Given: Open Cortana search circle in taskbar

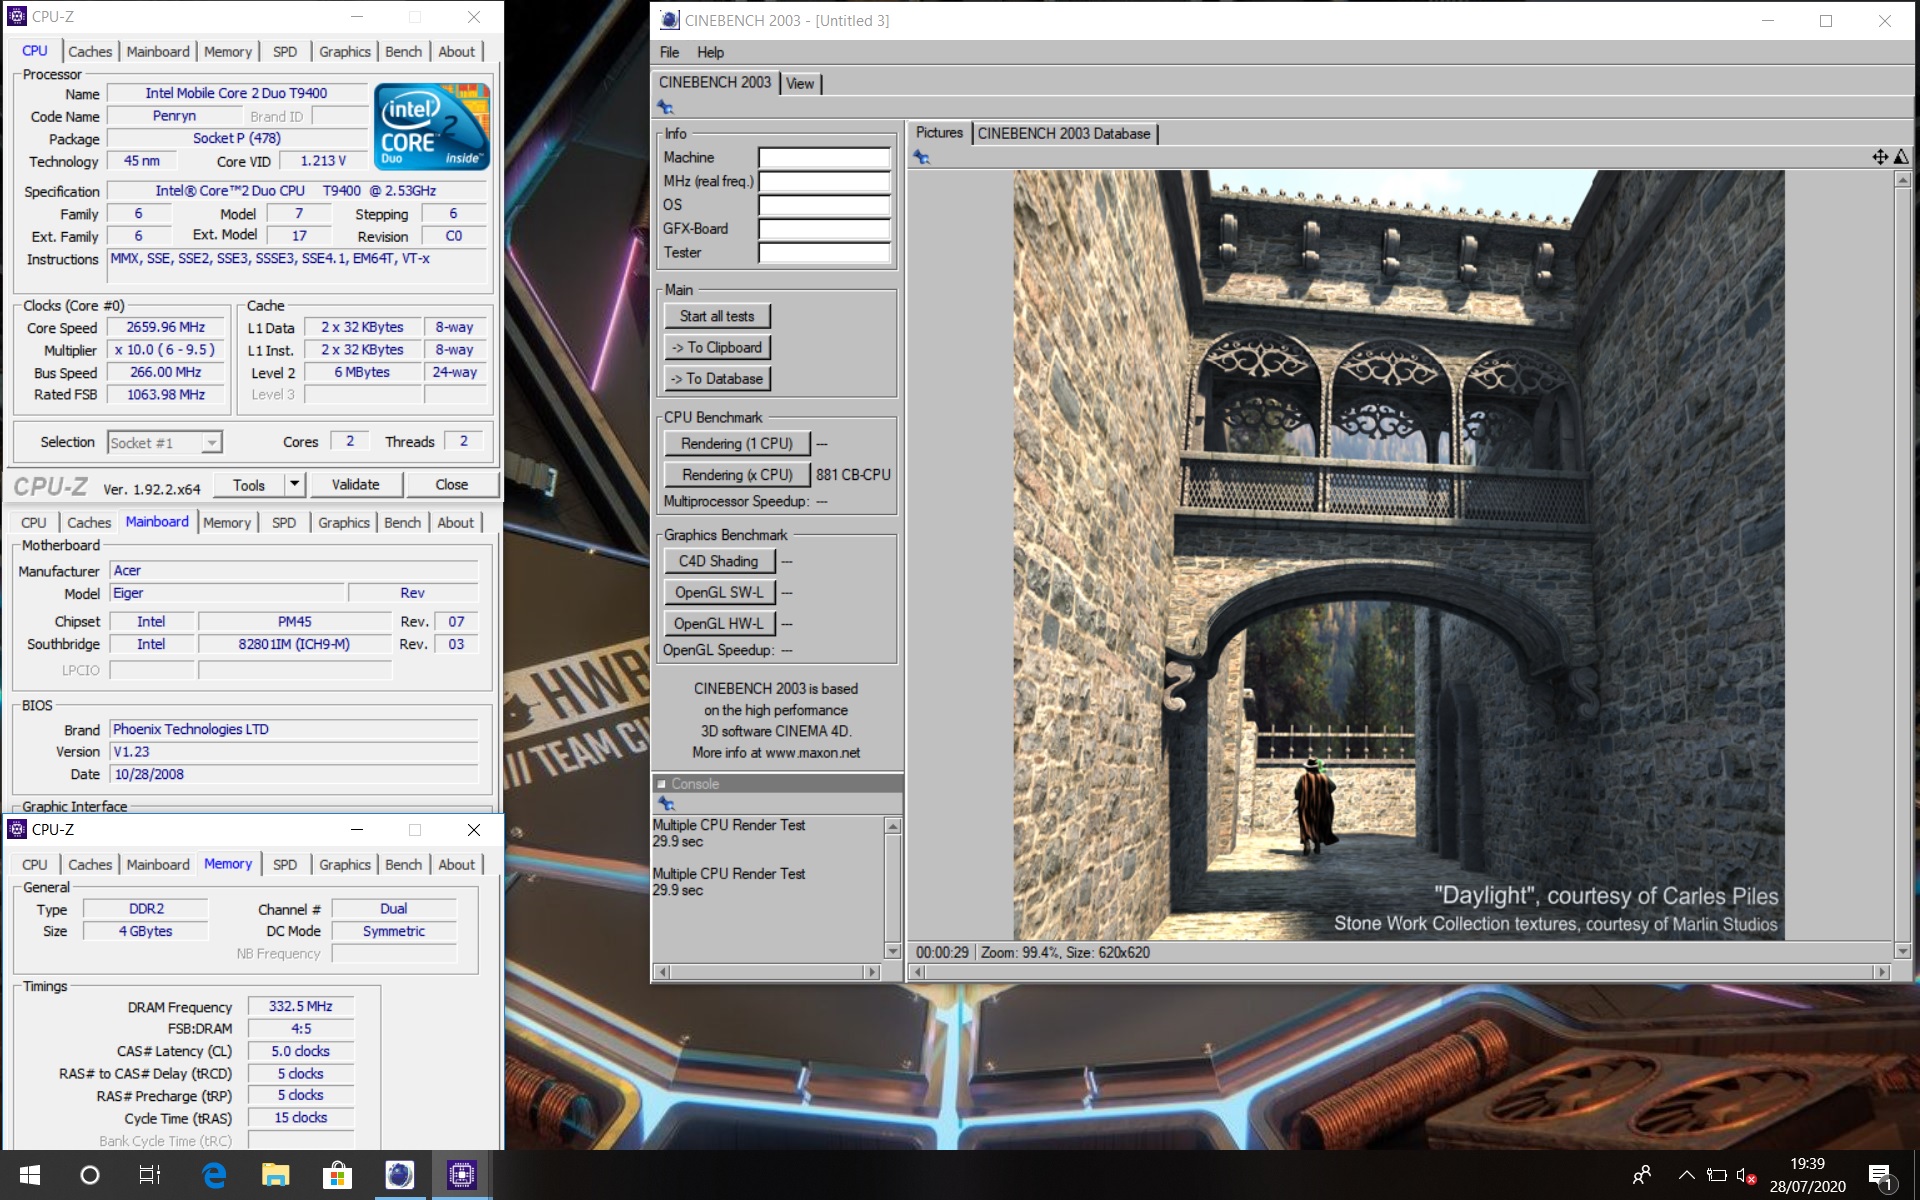Looking at the screenshot, I should coord(89,1175).
